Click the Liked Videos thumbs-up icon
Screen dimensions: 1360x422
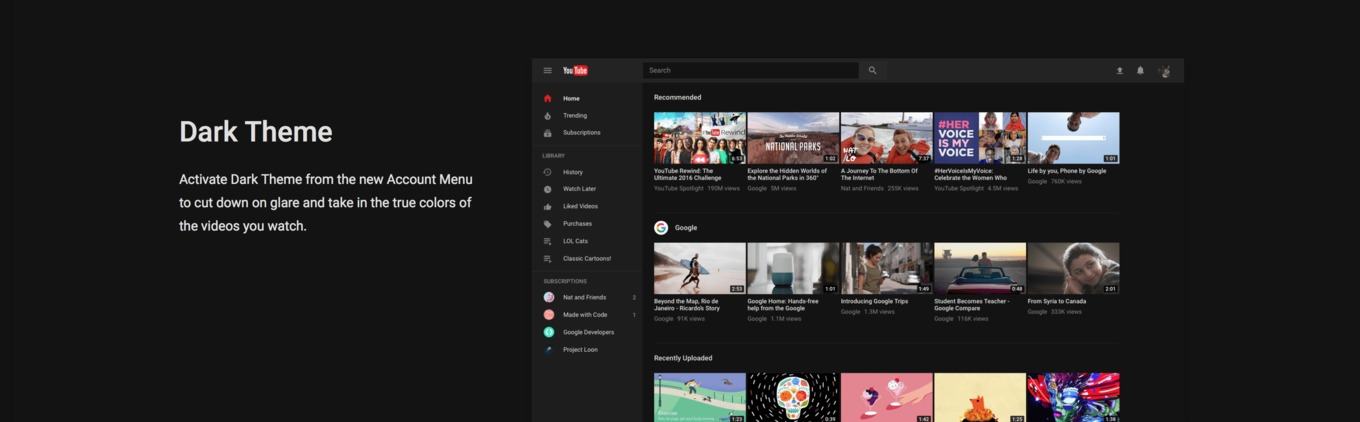548,206
